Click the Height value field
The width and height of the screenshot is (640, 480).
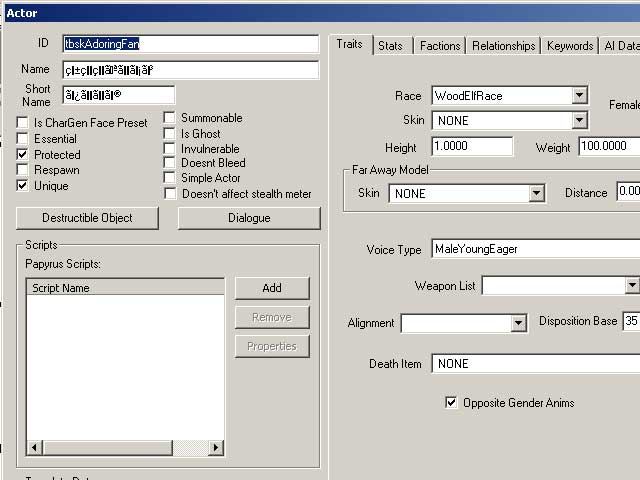[472, 146]
